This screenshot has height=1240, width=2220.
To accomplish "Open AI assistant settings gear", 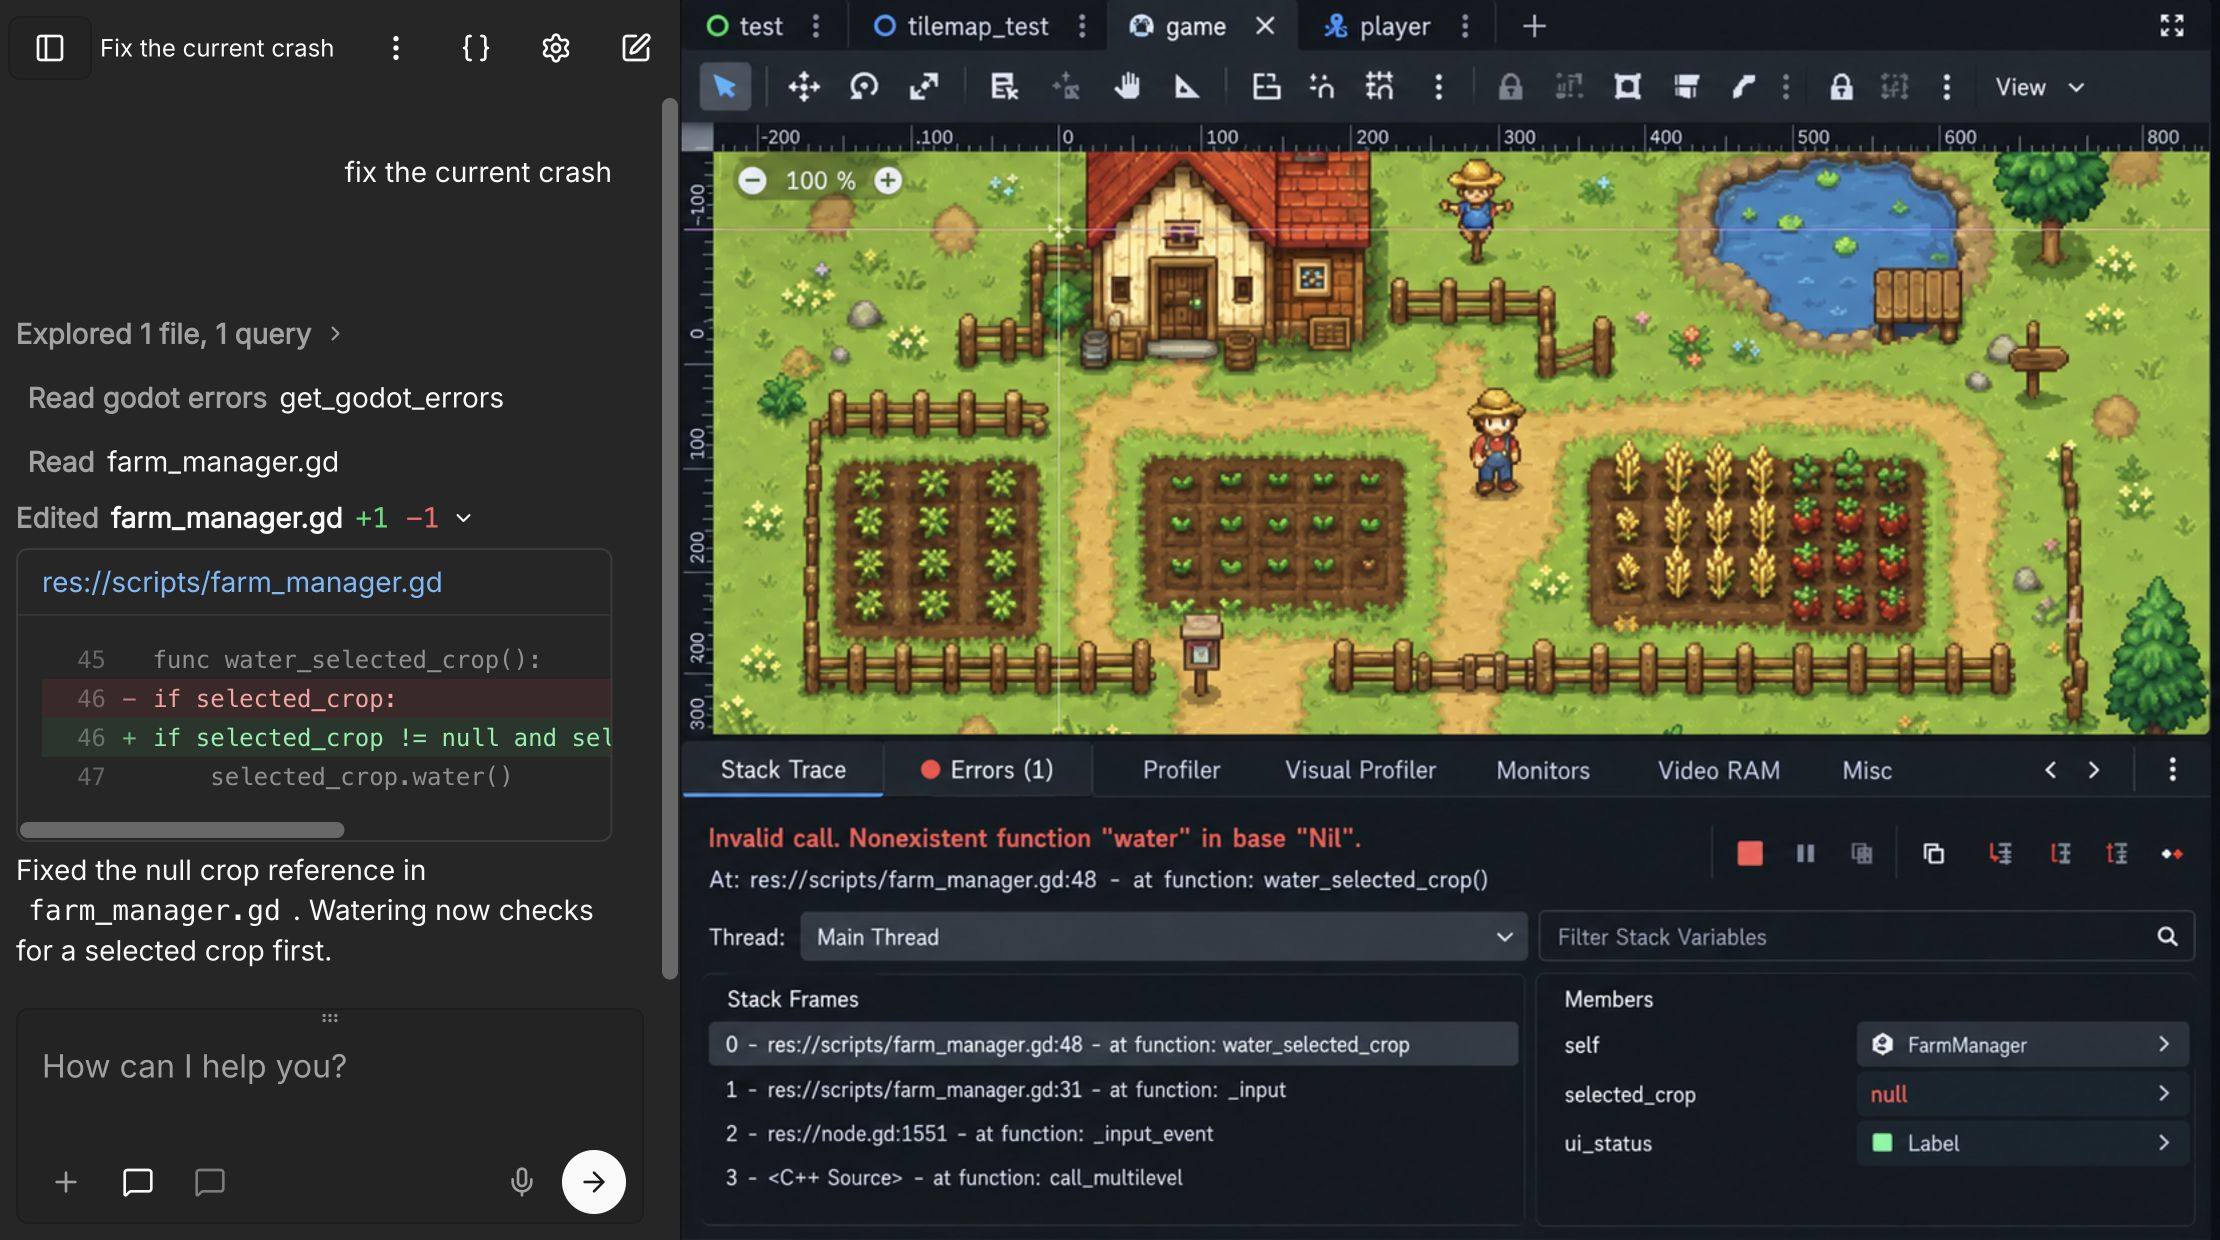I will click(556, 48).
